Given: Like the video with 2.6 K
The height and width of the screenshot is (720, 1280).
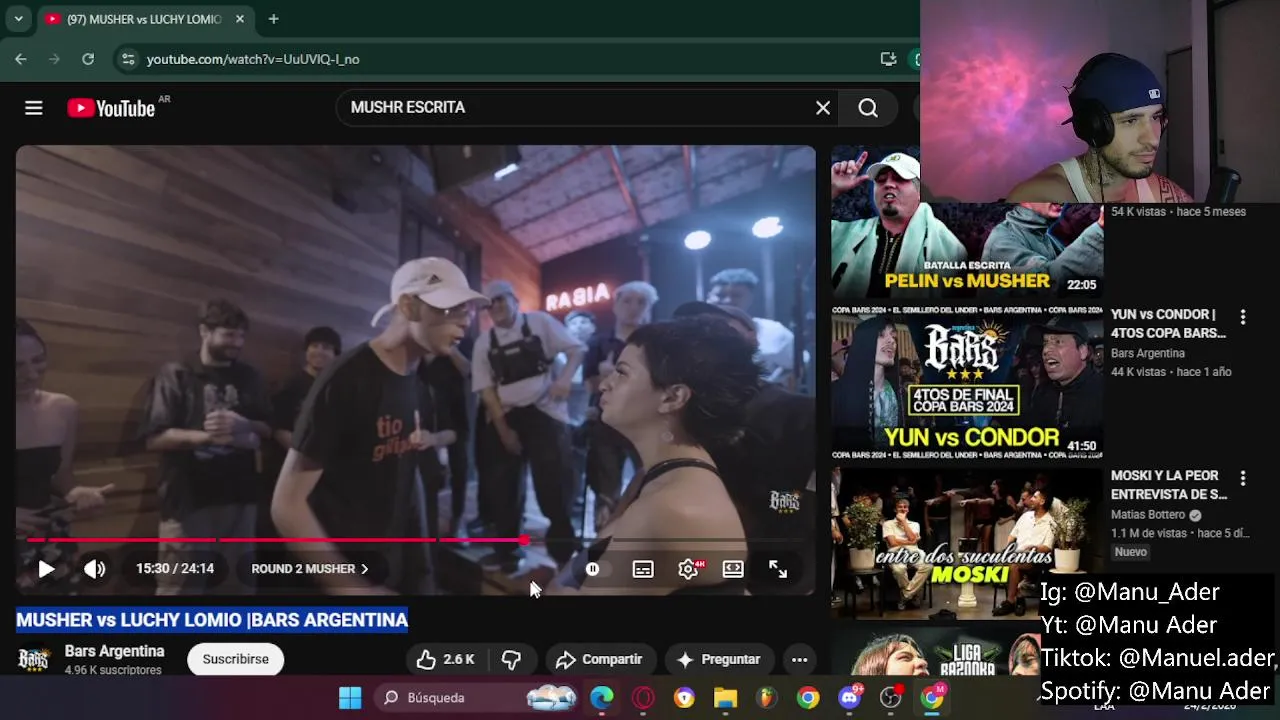Looking at the screenshot, I should 445,659.
